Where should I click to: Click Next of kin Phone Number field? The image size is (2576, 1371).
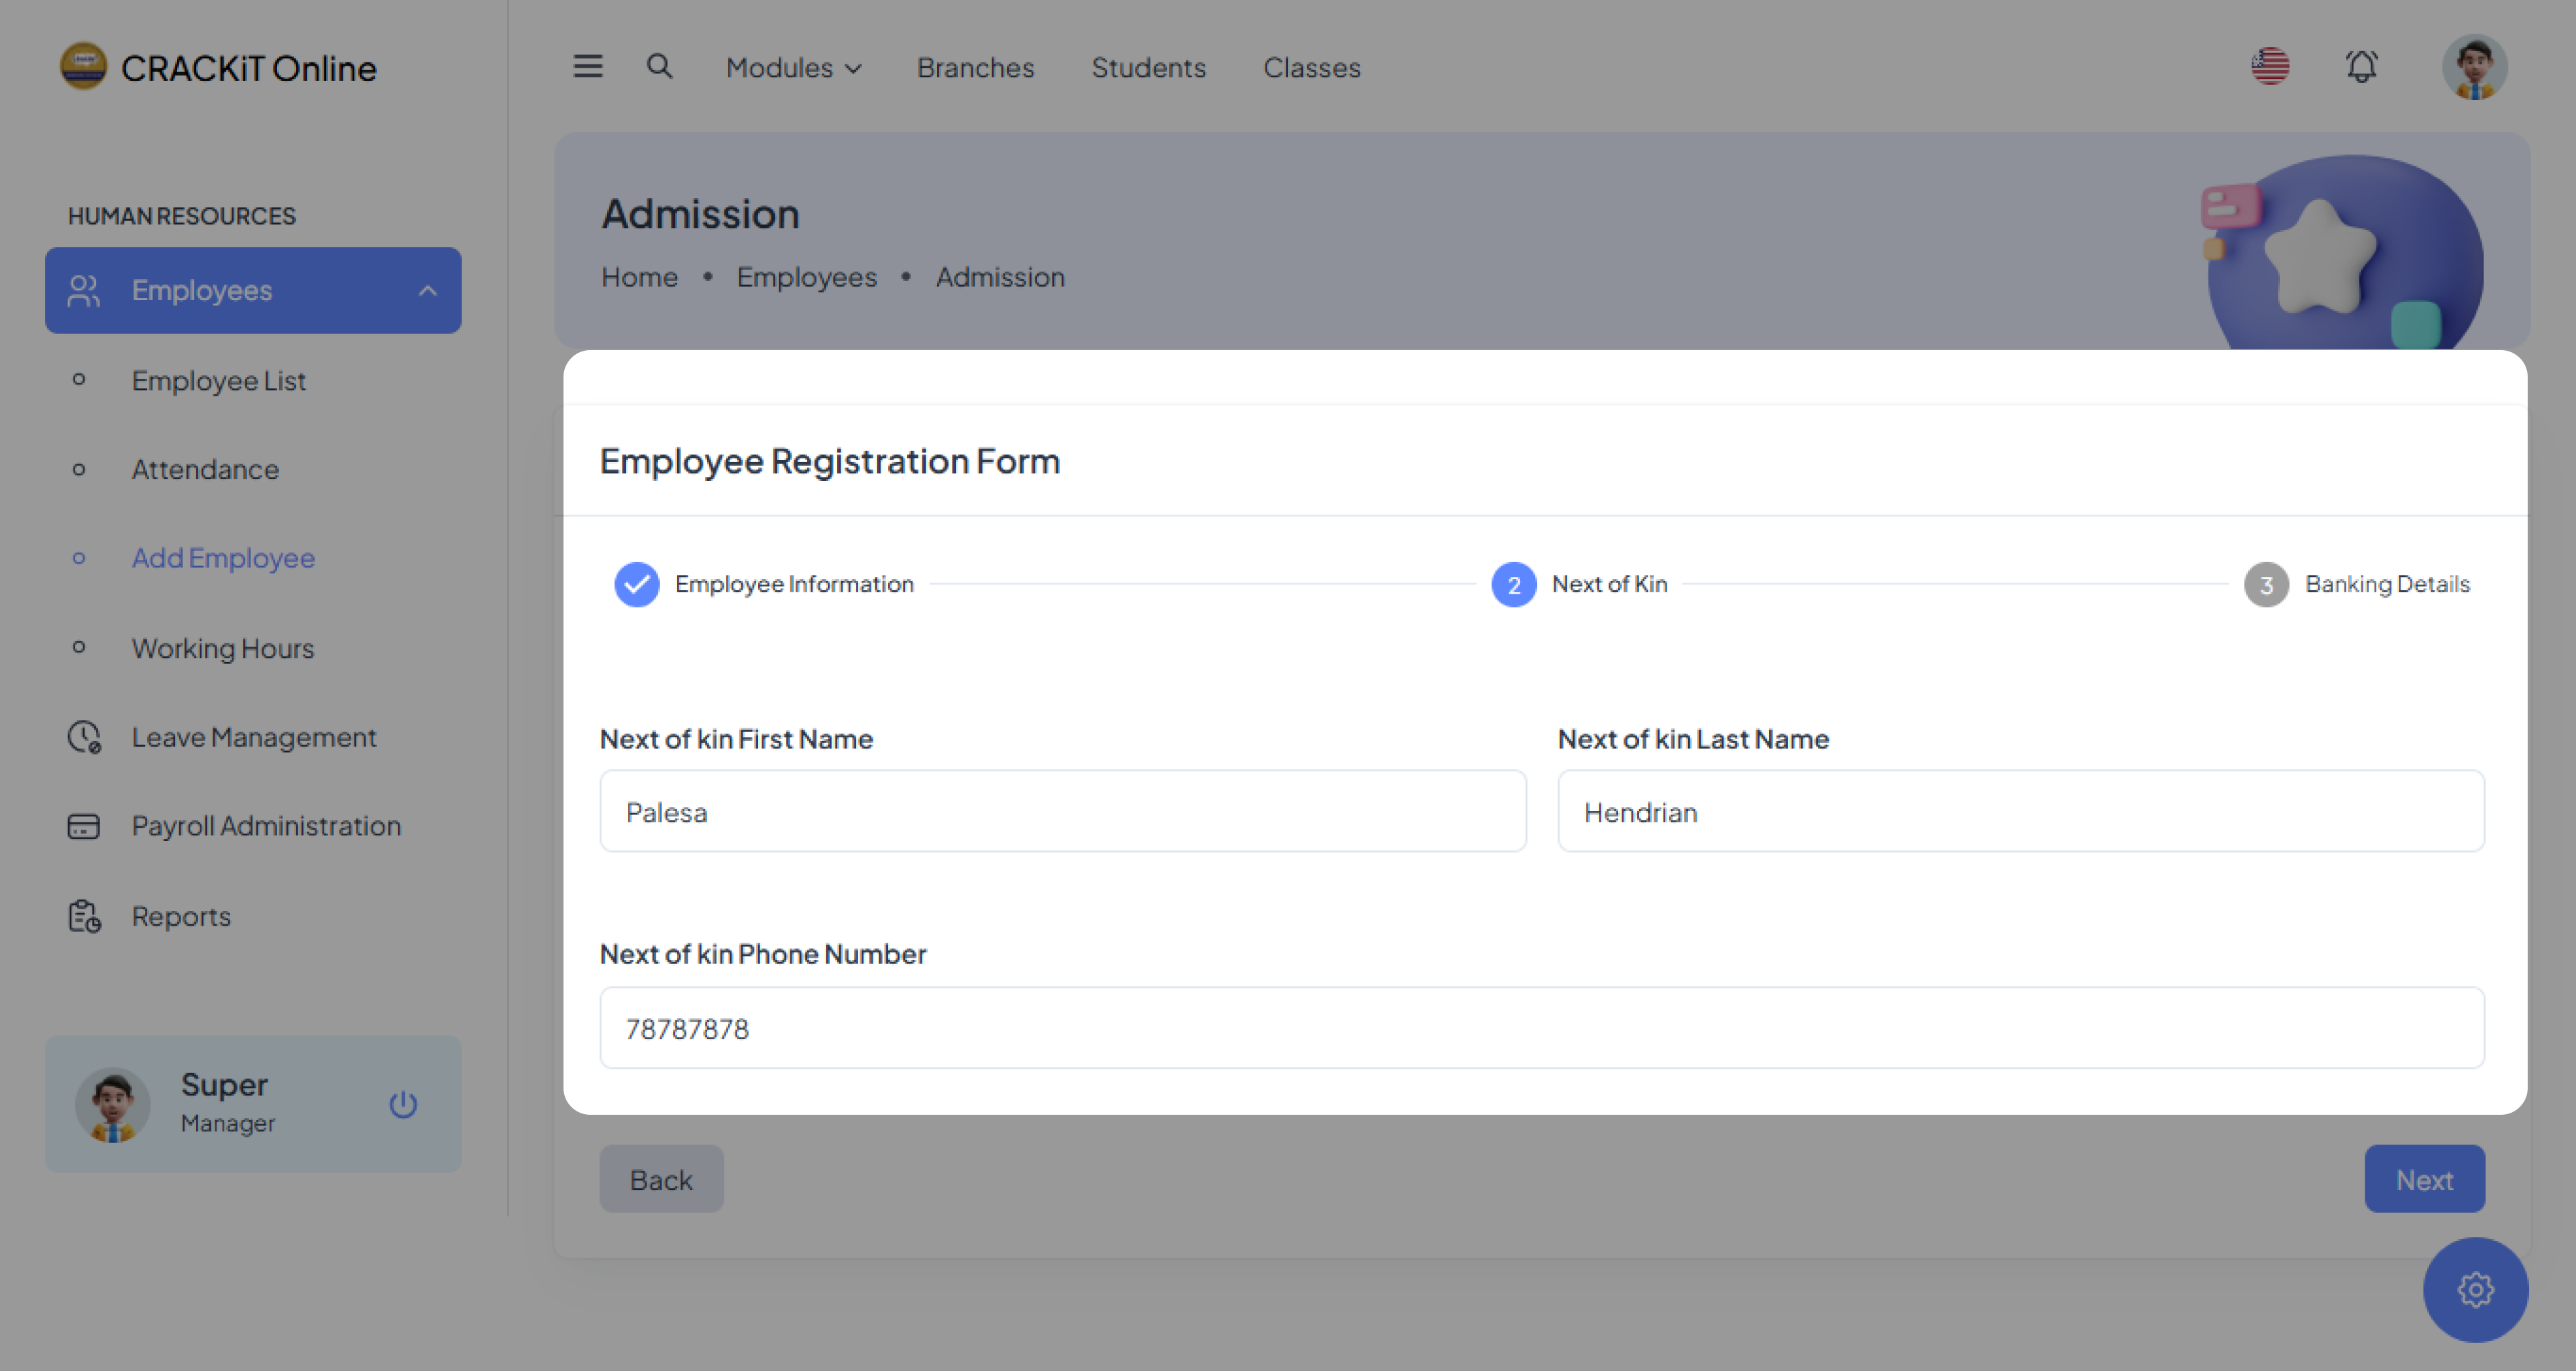click(1541, 1028)
